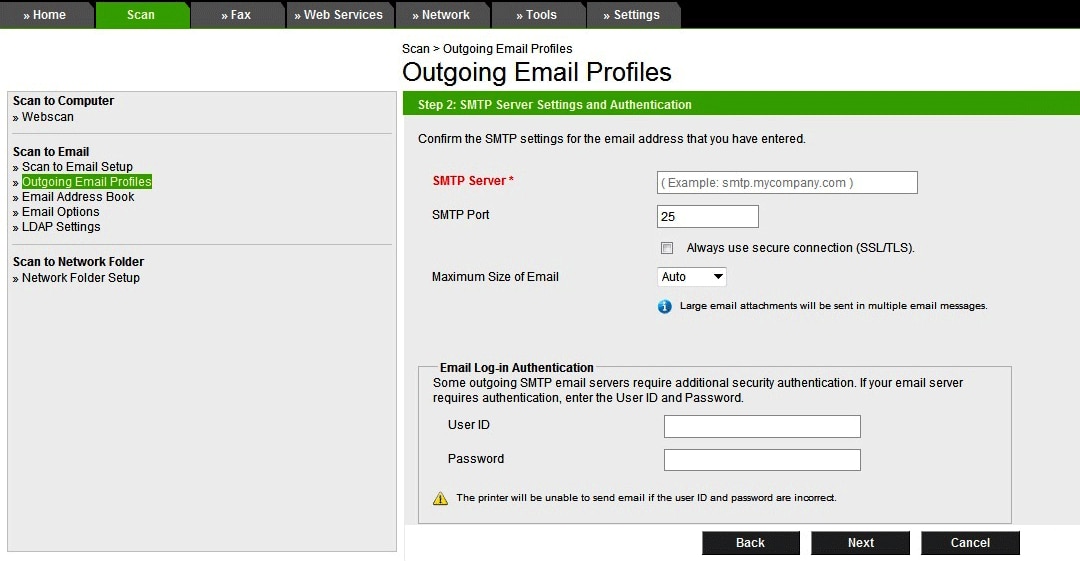Open the Webscan link
The height and width of the screenshot is (561, 1080).
(48, 117)
